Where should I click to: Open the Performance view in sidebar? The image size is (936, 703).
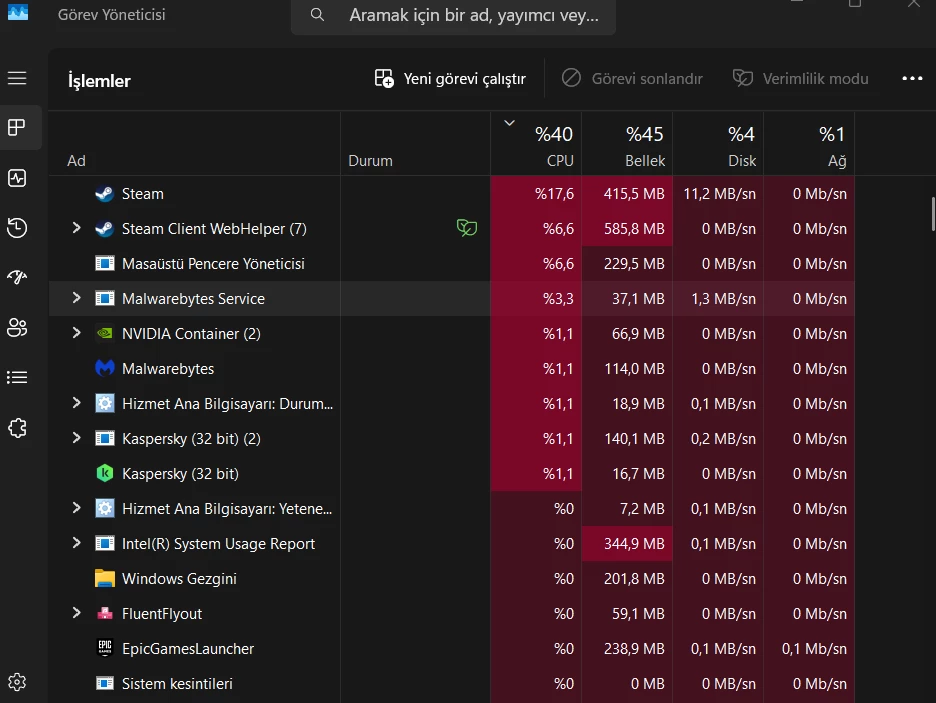(16, 178)
